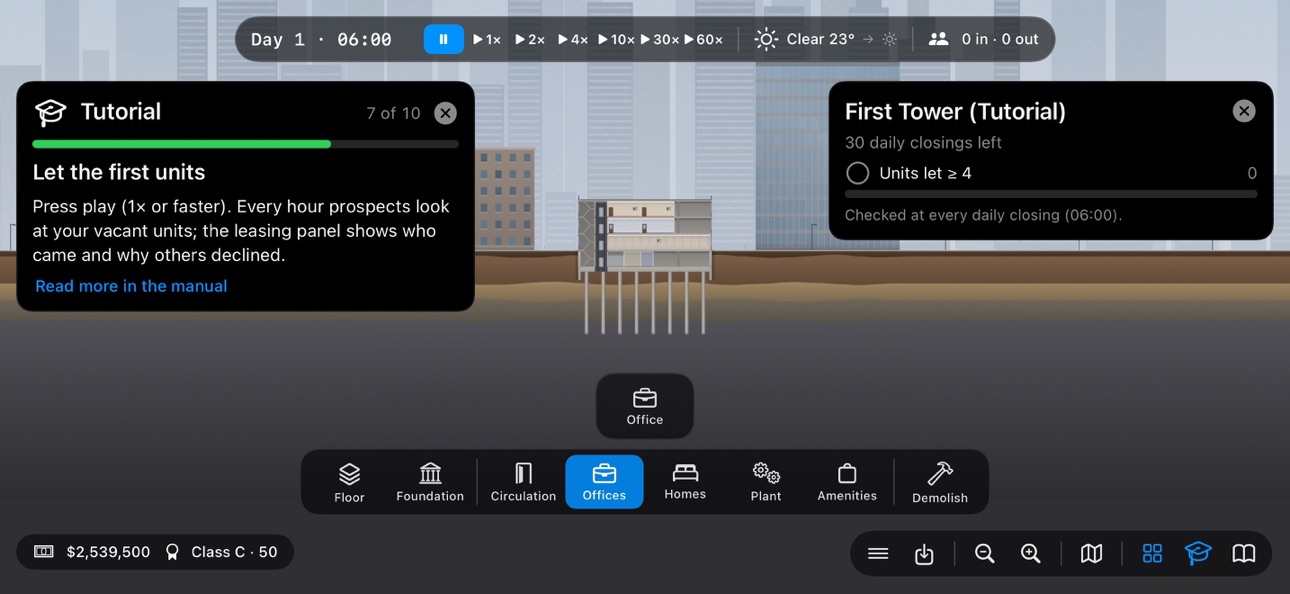
Task: Open the Read more in the manual link
Action: click(131, 286)
